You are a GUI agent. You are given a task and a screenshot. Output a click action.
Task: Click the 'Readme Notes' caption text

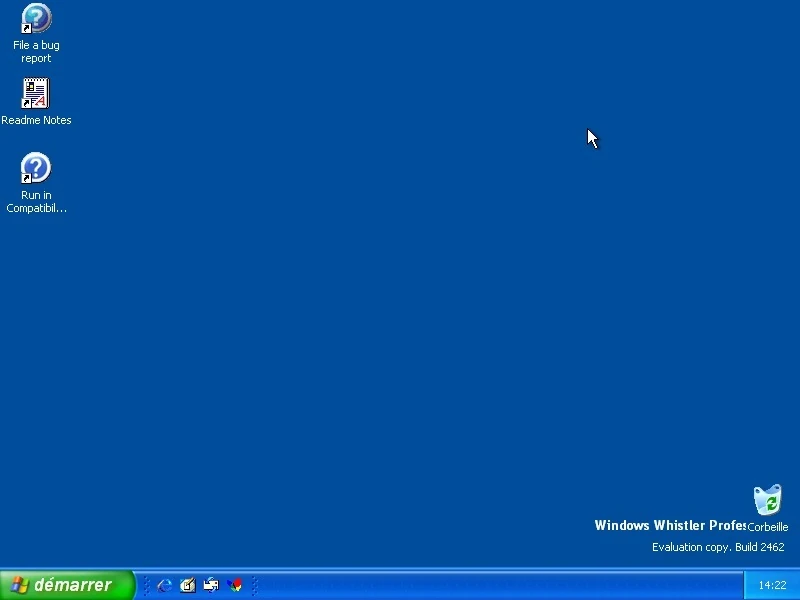(x=36, y=120)
